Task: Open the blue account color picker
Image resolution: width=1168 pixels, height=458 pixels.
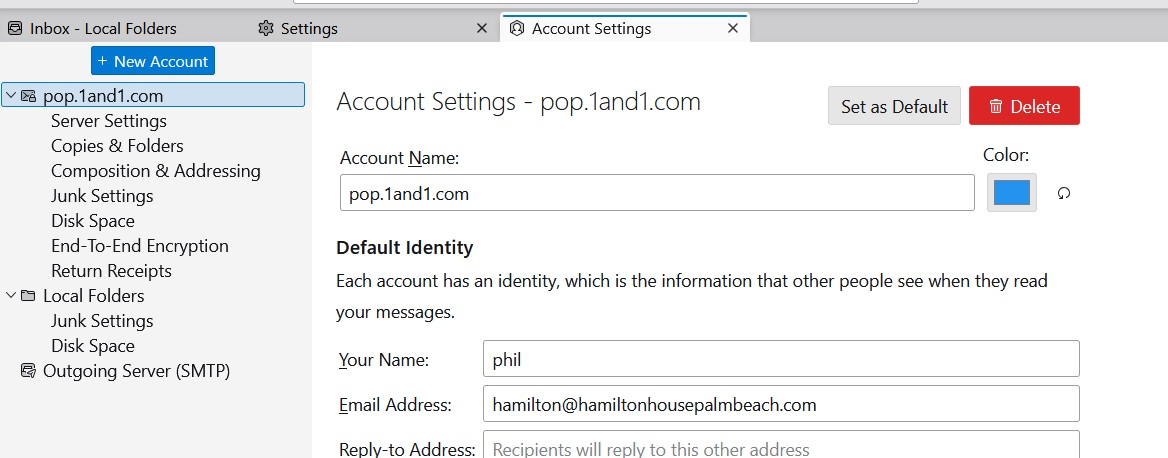Action: [1012, 193]
